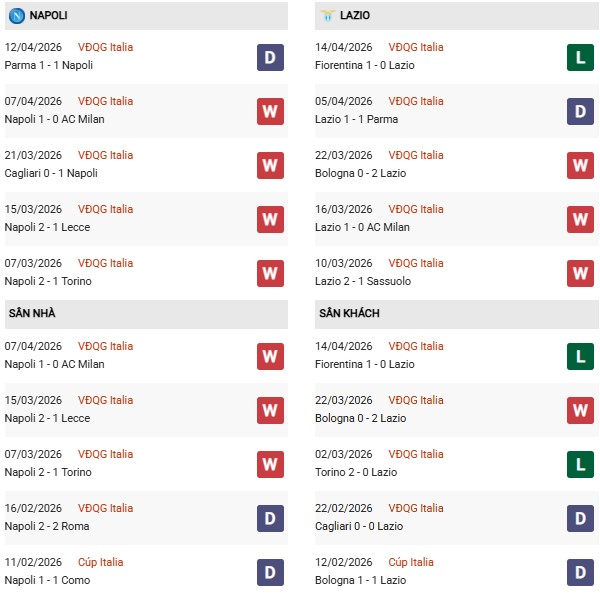Viewport: 600px width, 594px height.
Task: Click the D badge for Napoli 2 - 2 Roma
Action: coord(269,518)
